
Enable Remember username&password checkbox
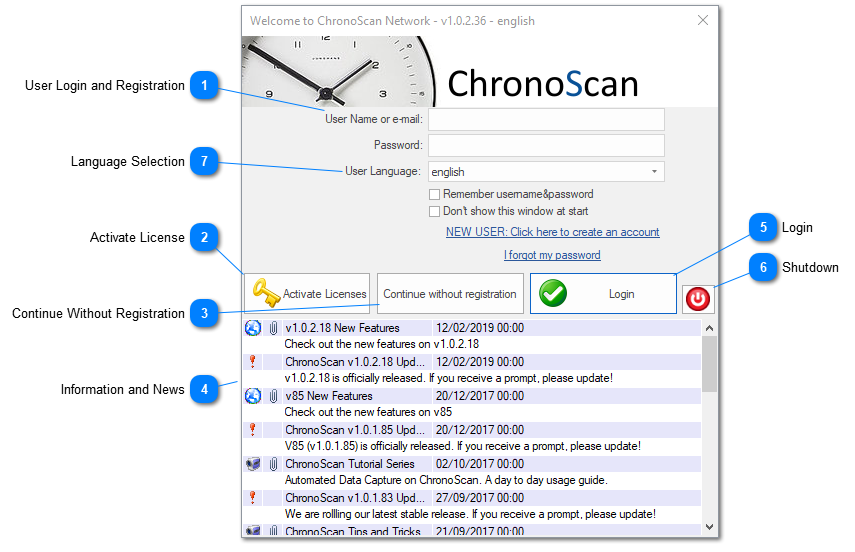435,194
